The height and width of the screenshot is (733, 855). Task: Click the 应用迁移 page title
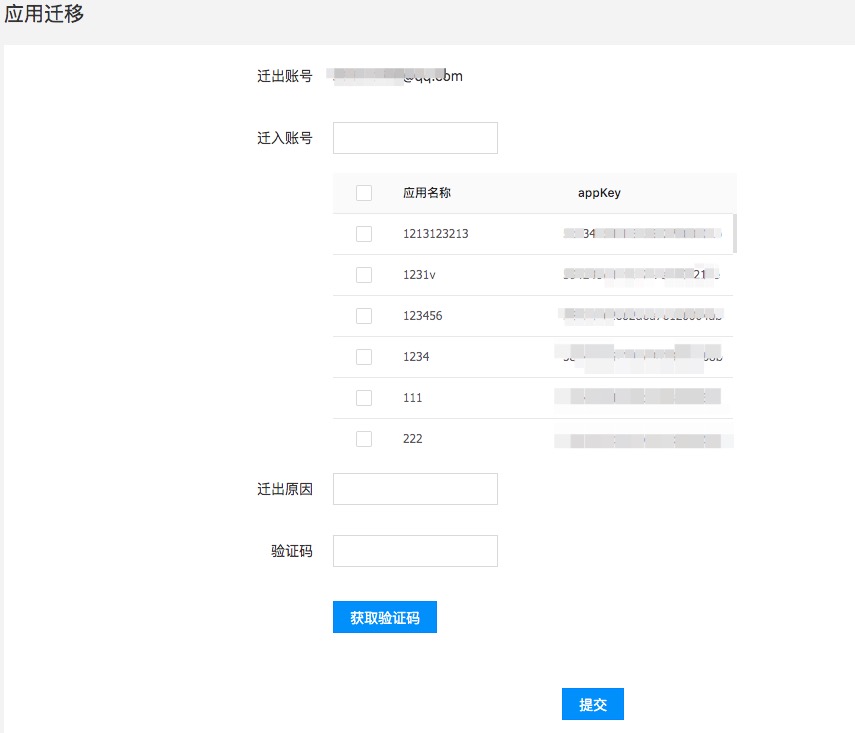44,14
